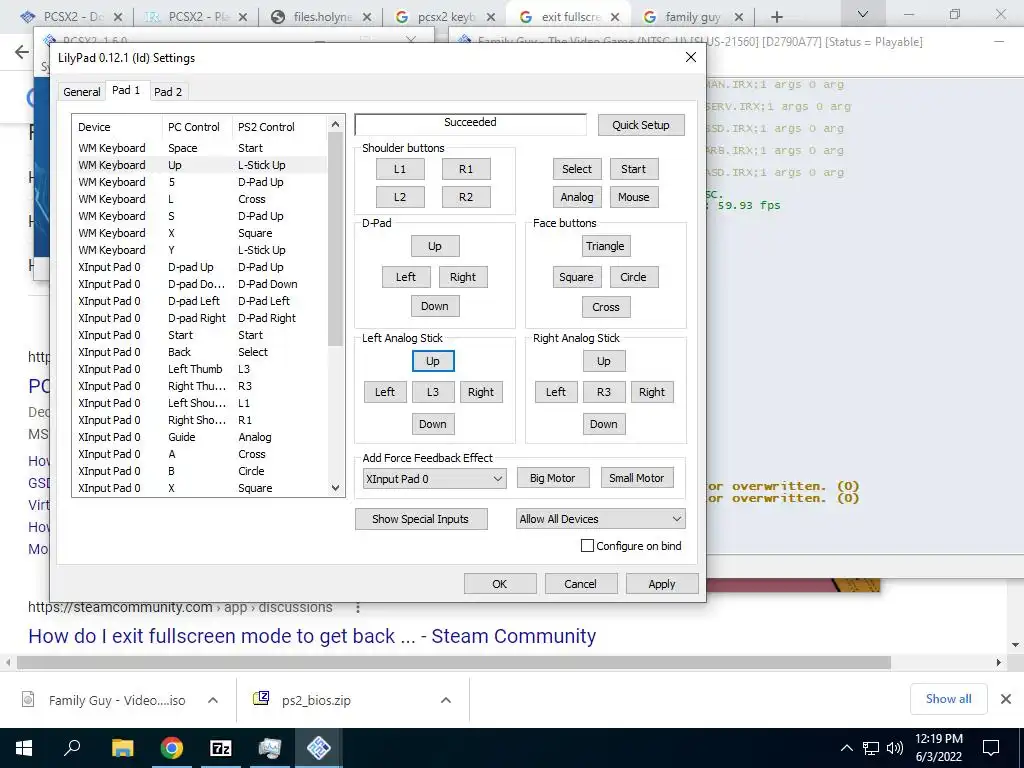The image size is (1024, 768).
Task: Switch to the General tab
Action: point(82,91)
